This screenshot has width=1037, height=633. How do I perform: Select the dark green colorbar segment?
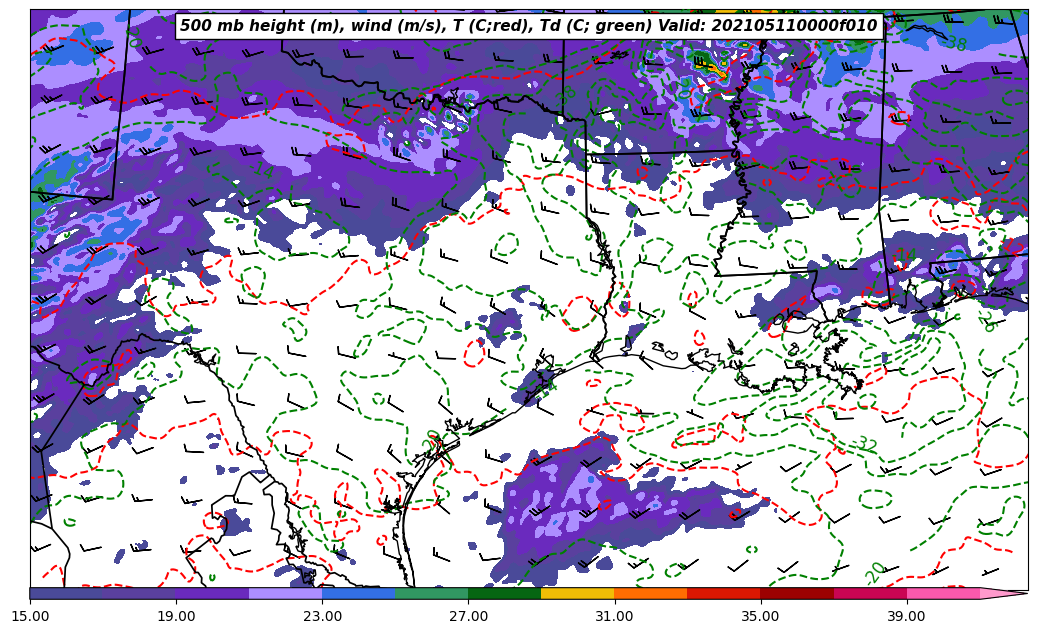point(504,593)
